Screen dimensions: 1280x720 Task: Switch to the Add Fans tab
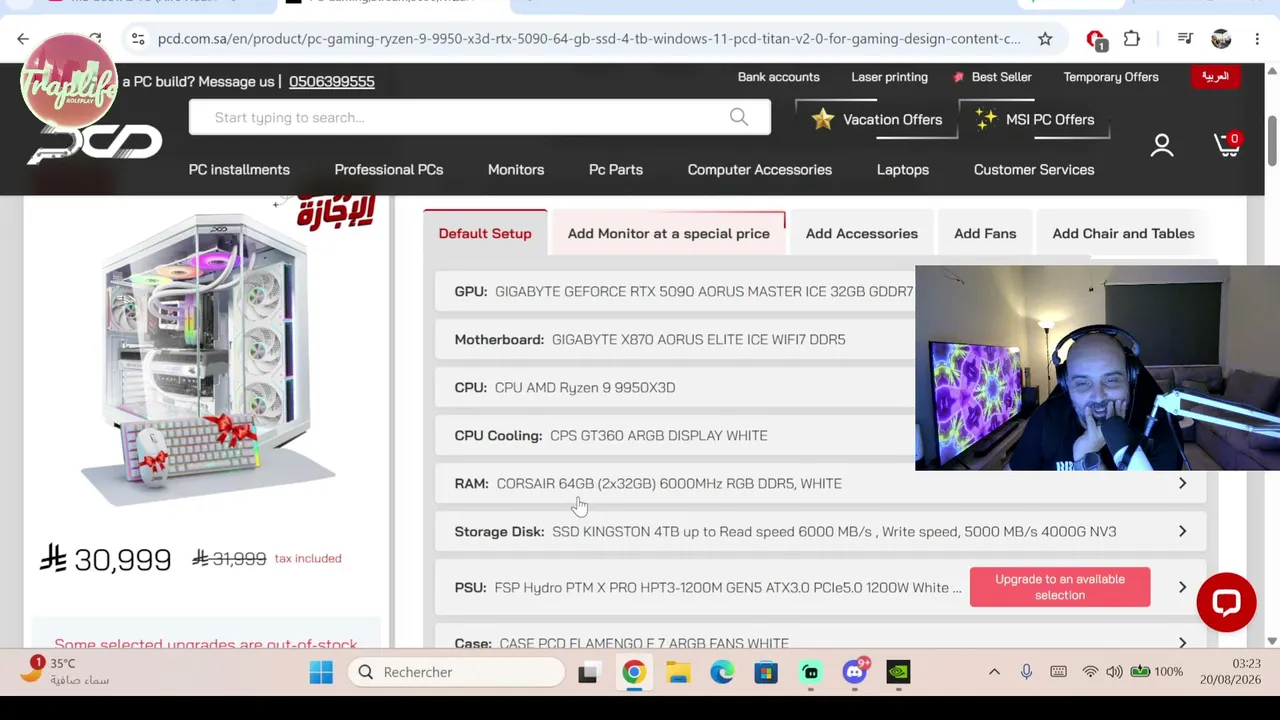tap(985, 233)
